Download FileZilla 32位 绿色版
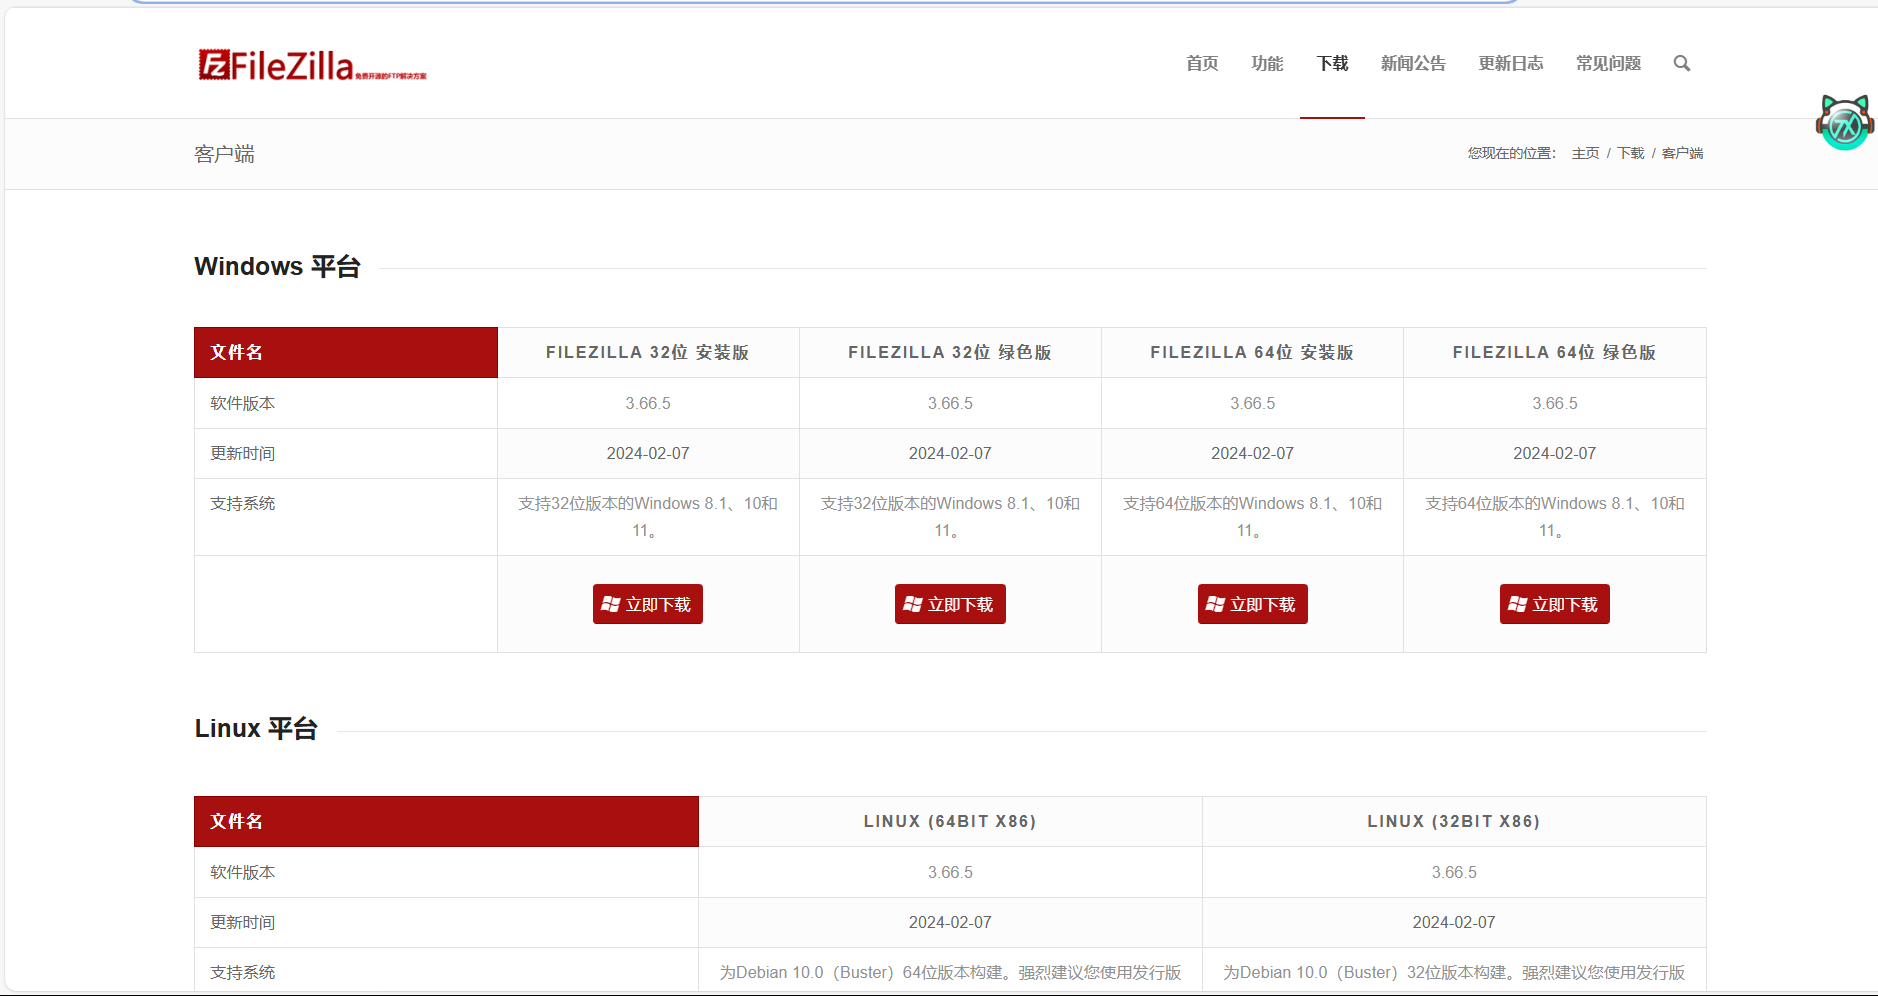 (950, 604)
